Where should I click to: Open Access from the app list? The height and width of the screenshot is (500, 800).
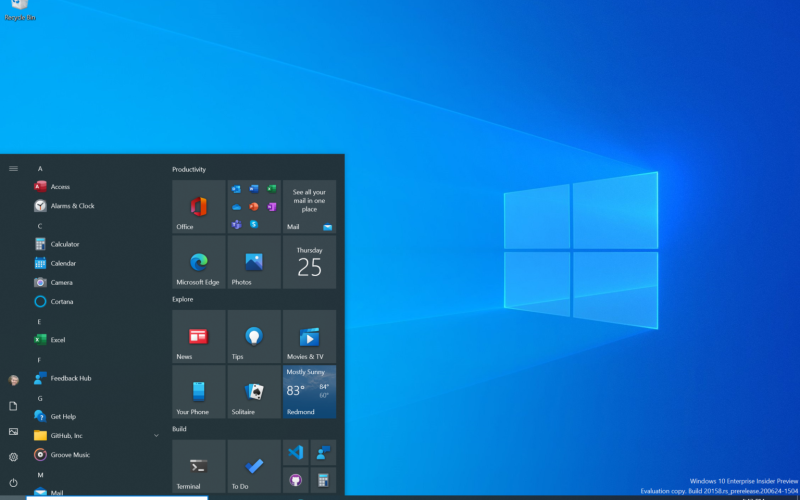pyautogui.click(x=97, y=187)
